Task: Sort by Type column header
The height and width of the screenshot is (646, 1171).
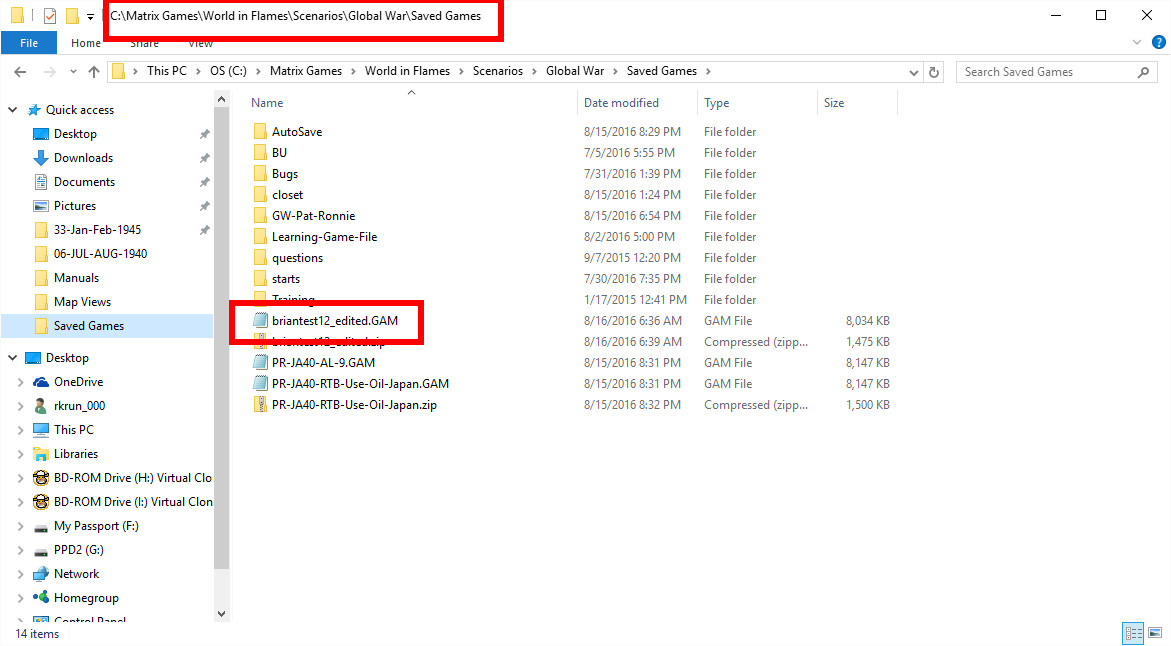Action: point(716,103)
